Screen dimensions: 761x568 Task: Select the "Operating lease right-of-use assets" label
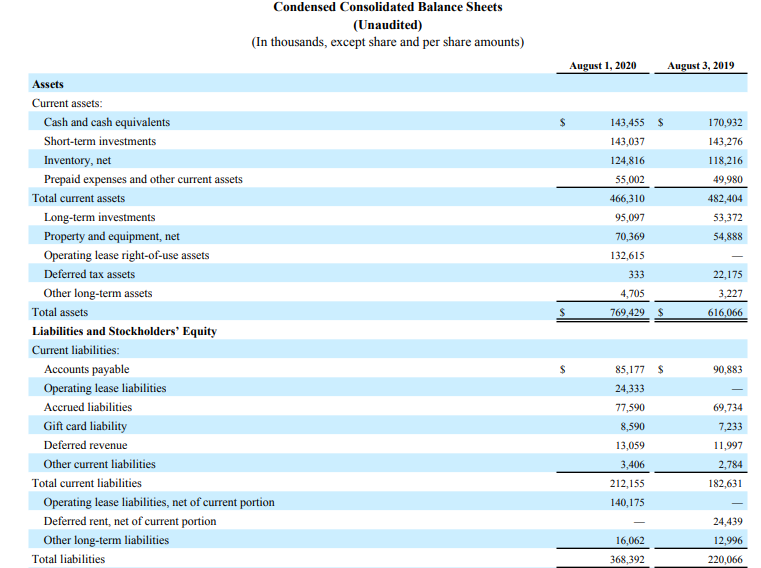pyautogui.click(x=126, y=255)
